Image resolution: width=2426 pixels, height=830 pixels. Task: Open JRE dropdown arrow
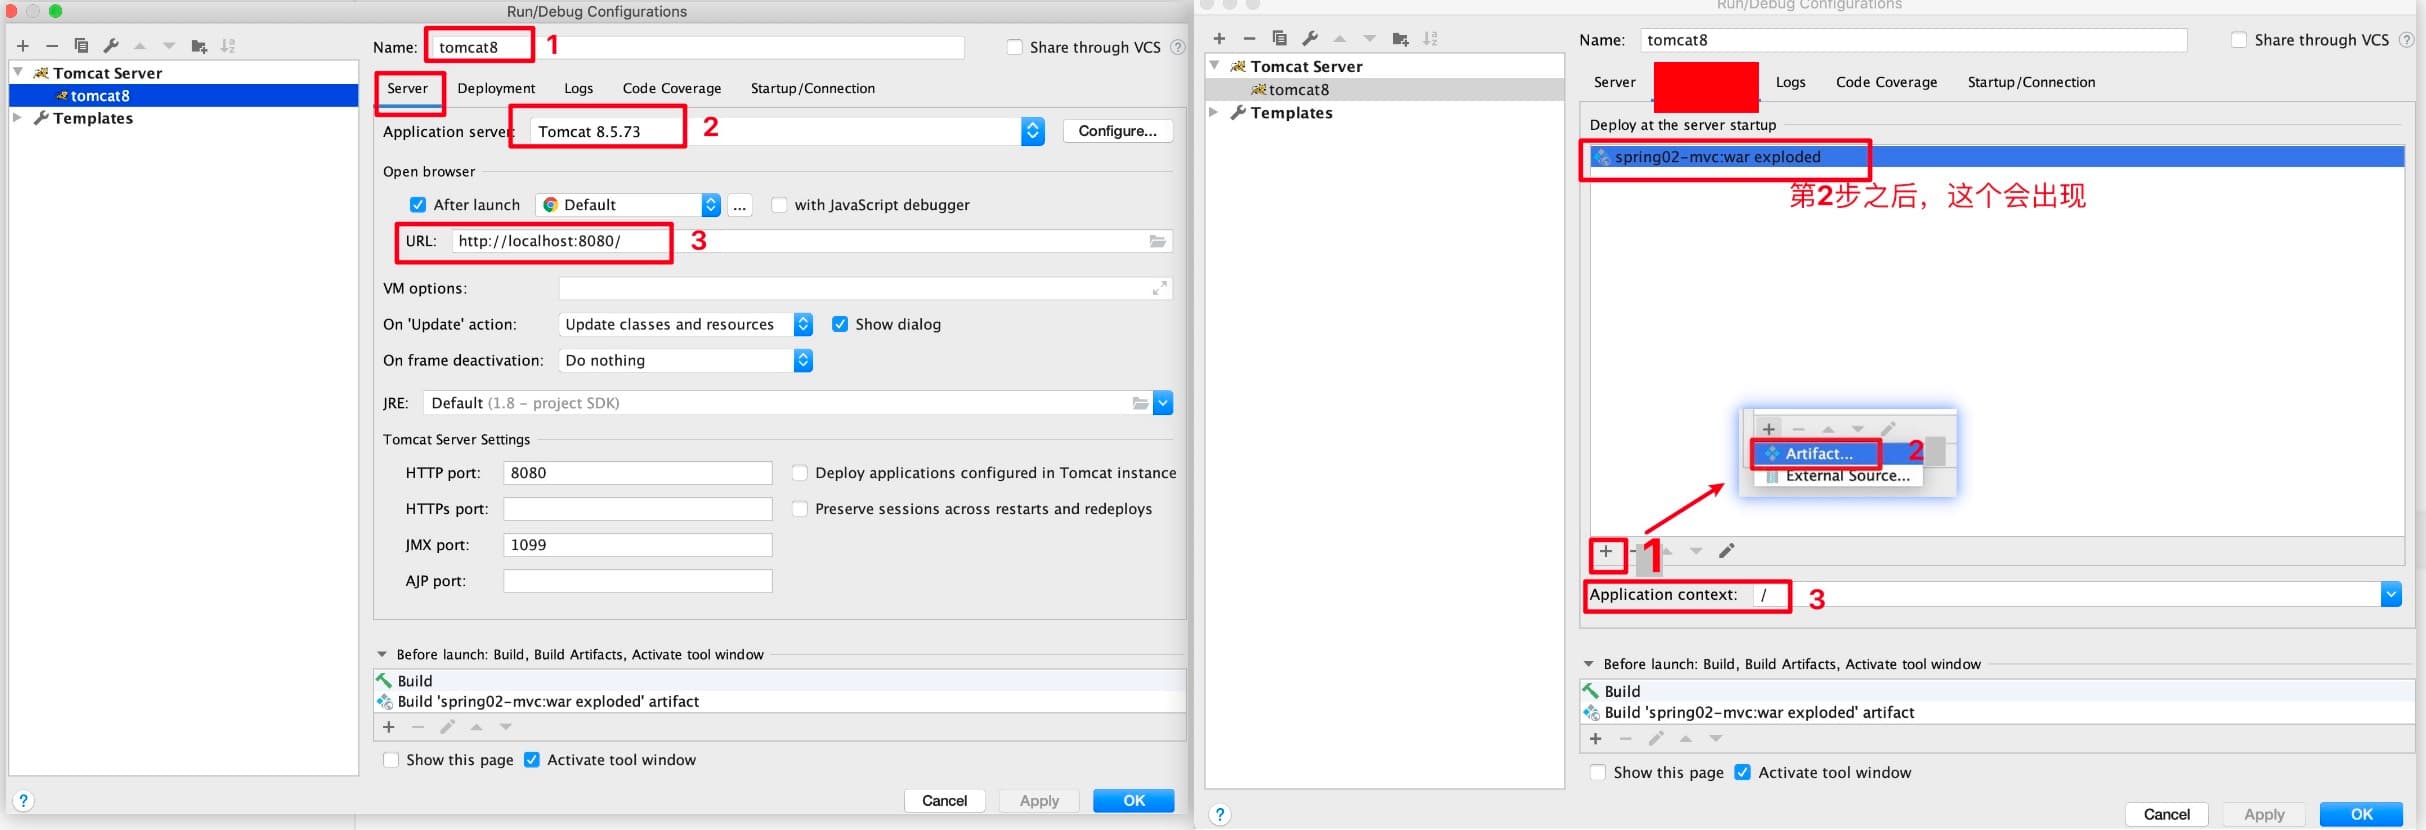pyautogui.click(x=1163, y=403)
